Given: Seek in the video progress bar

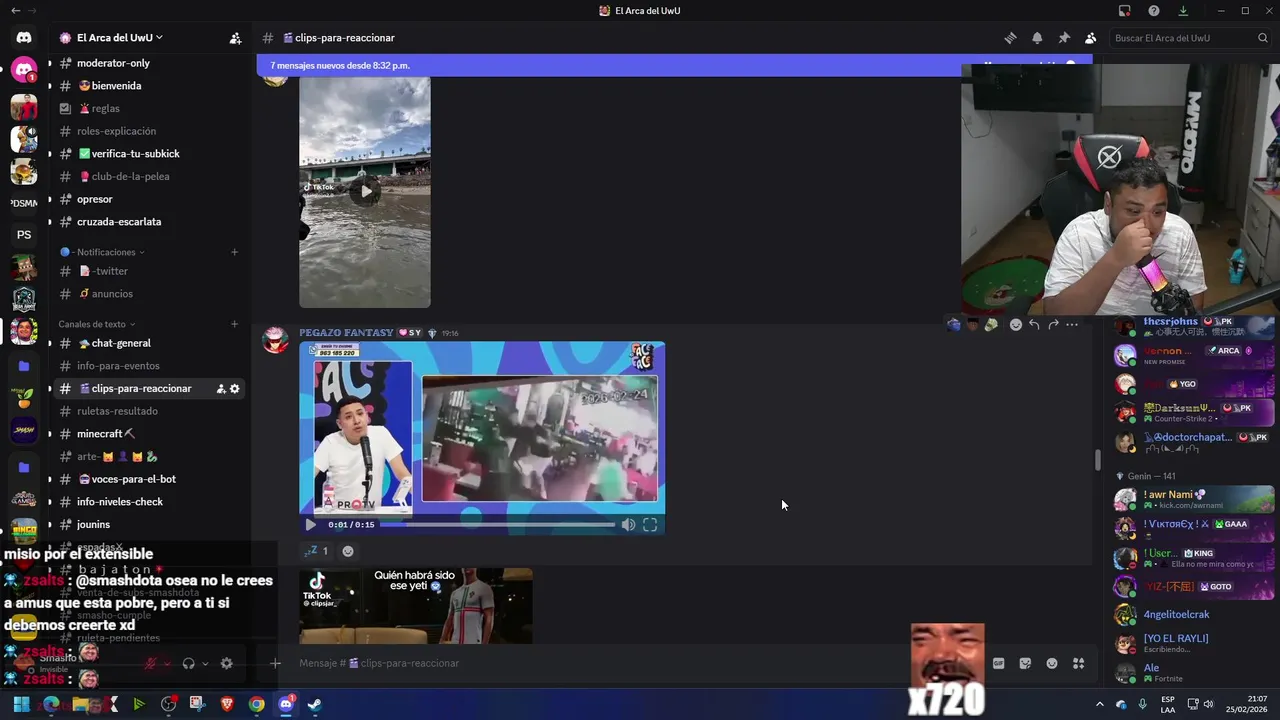Looking at the screenshot, I should tap(497, 525).
